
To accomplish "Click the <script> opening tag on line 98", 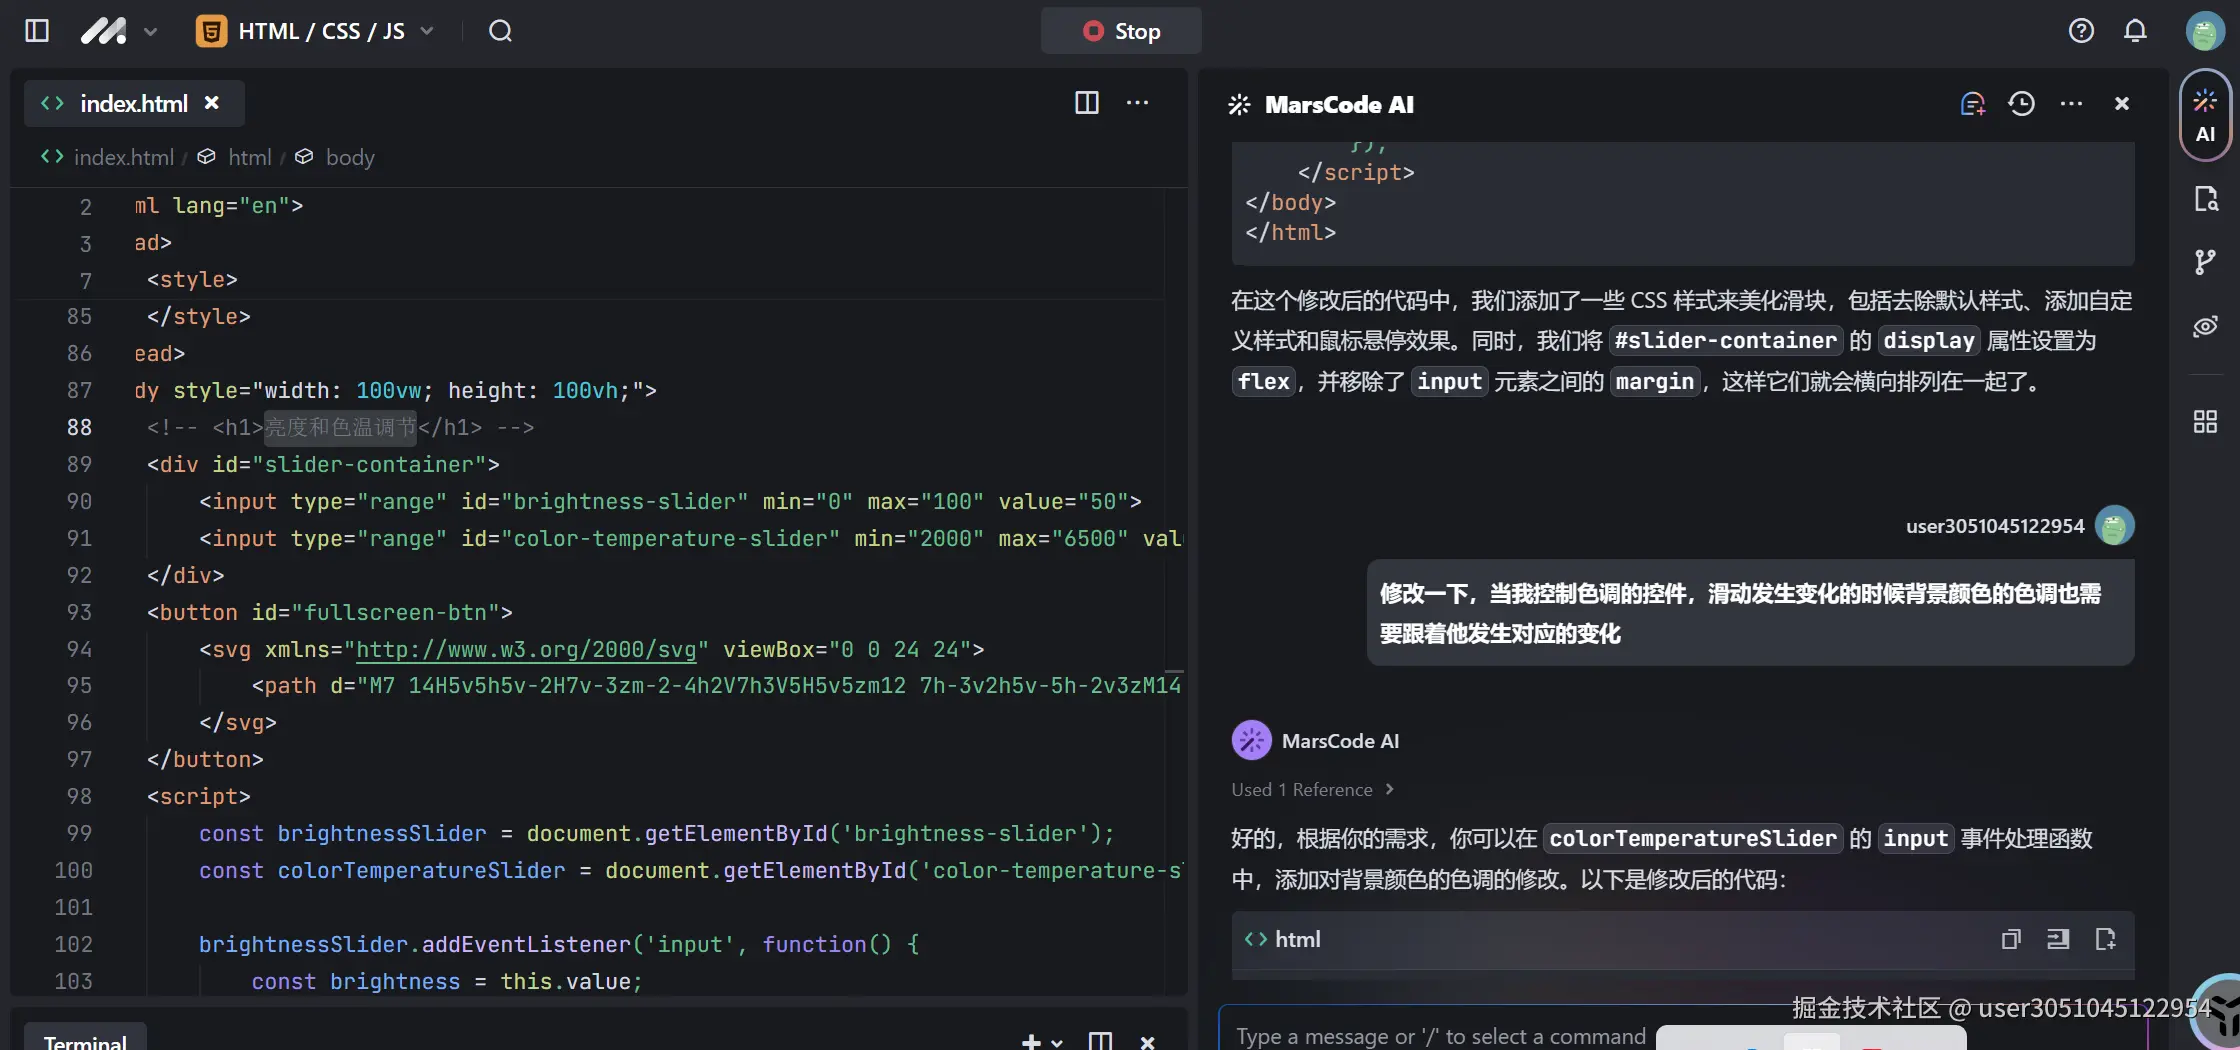I will pyautogui.click(x=198, y=796).
